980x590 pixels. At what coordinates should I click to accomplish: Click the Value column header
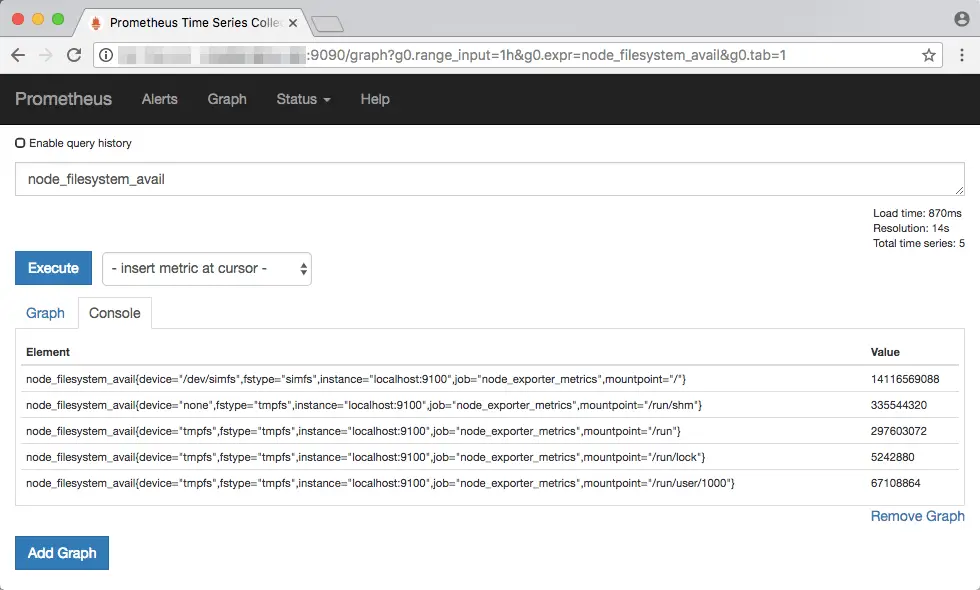(885, 352)
